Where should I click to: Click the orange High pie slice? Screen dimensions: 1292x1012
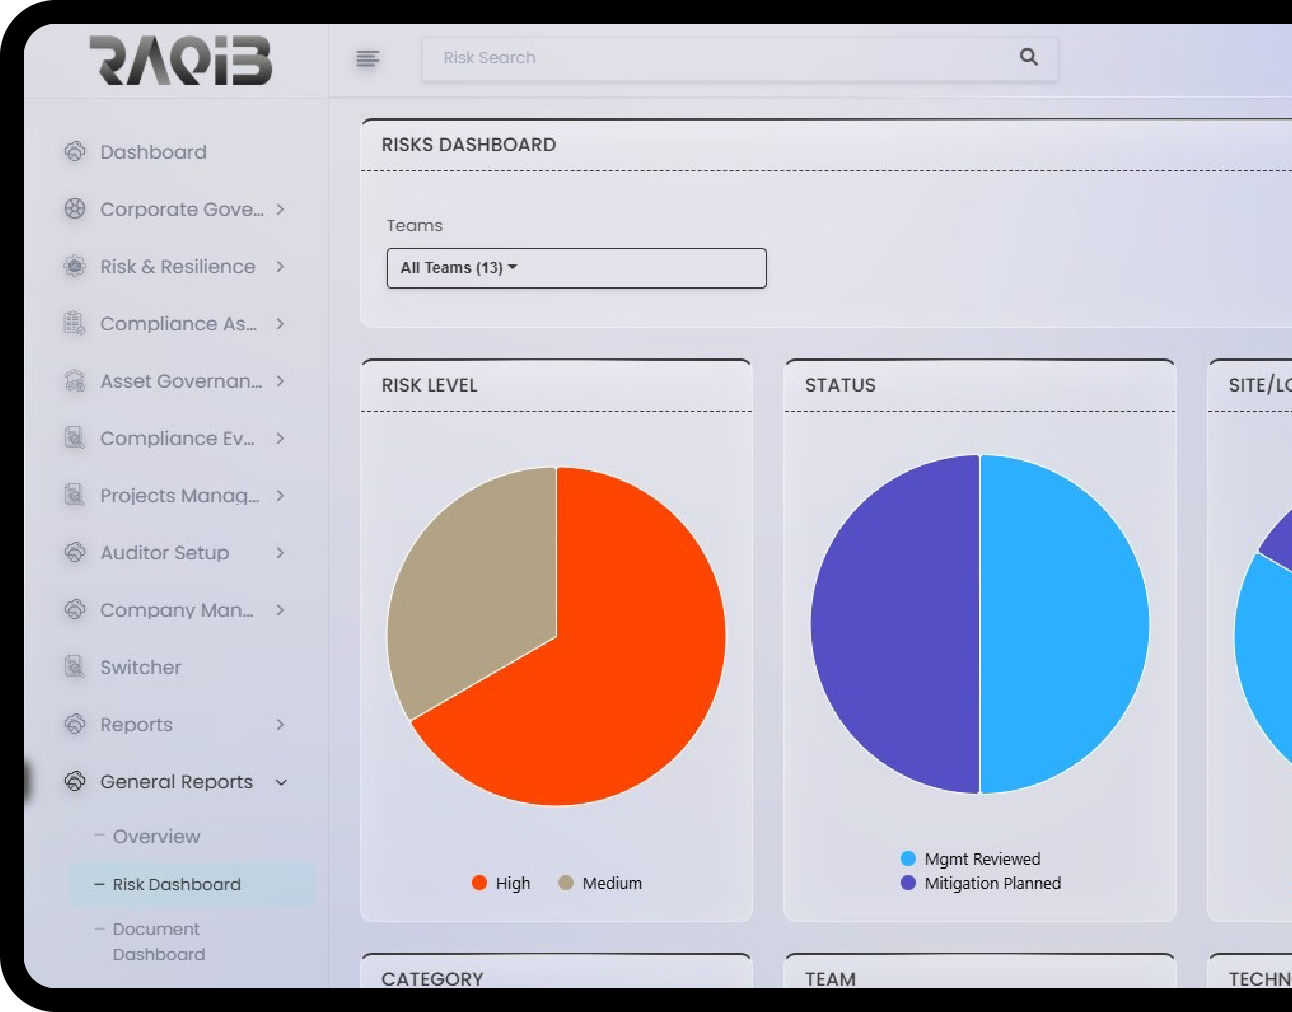coord(620,680)
